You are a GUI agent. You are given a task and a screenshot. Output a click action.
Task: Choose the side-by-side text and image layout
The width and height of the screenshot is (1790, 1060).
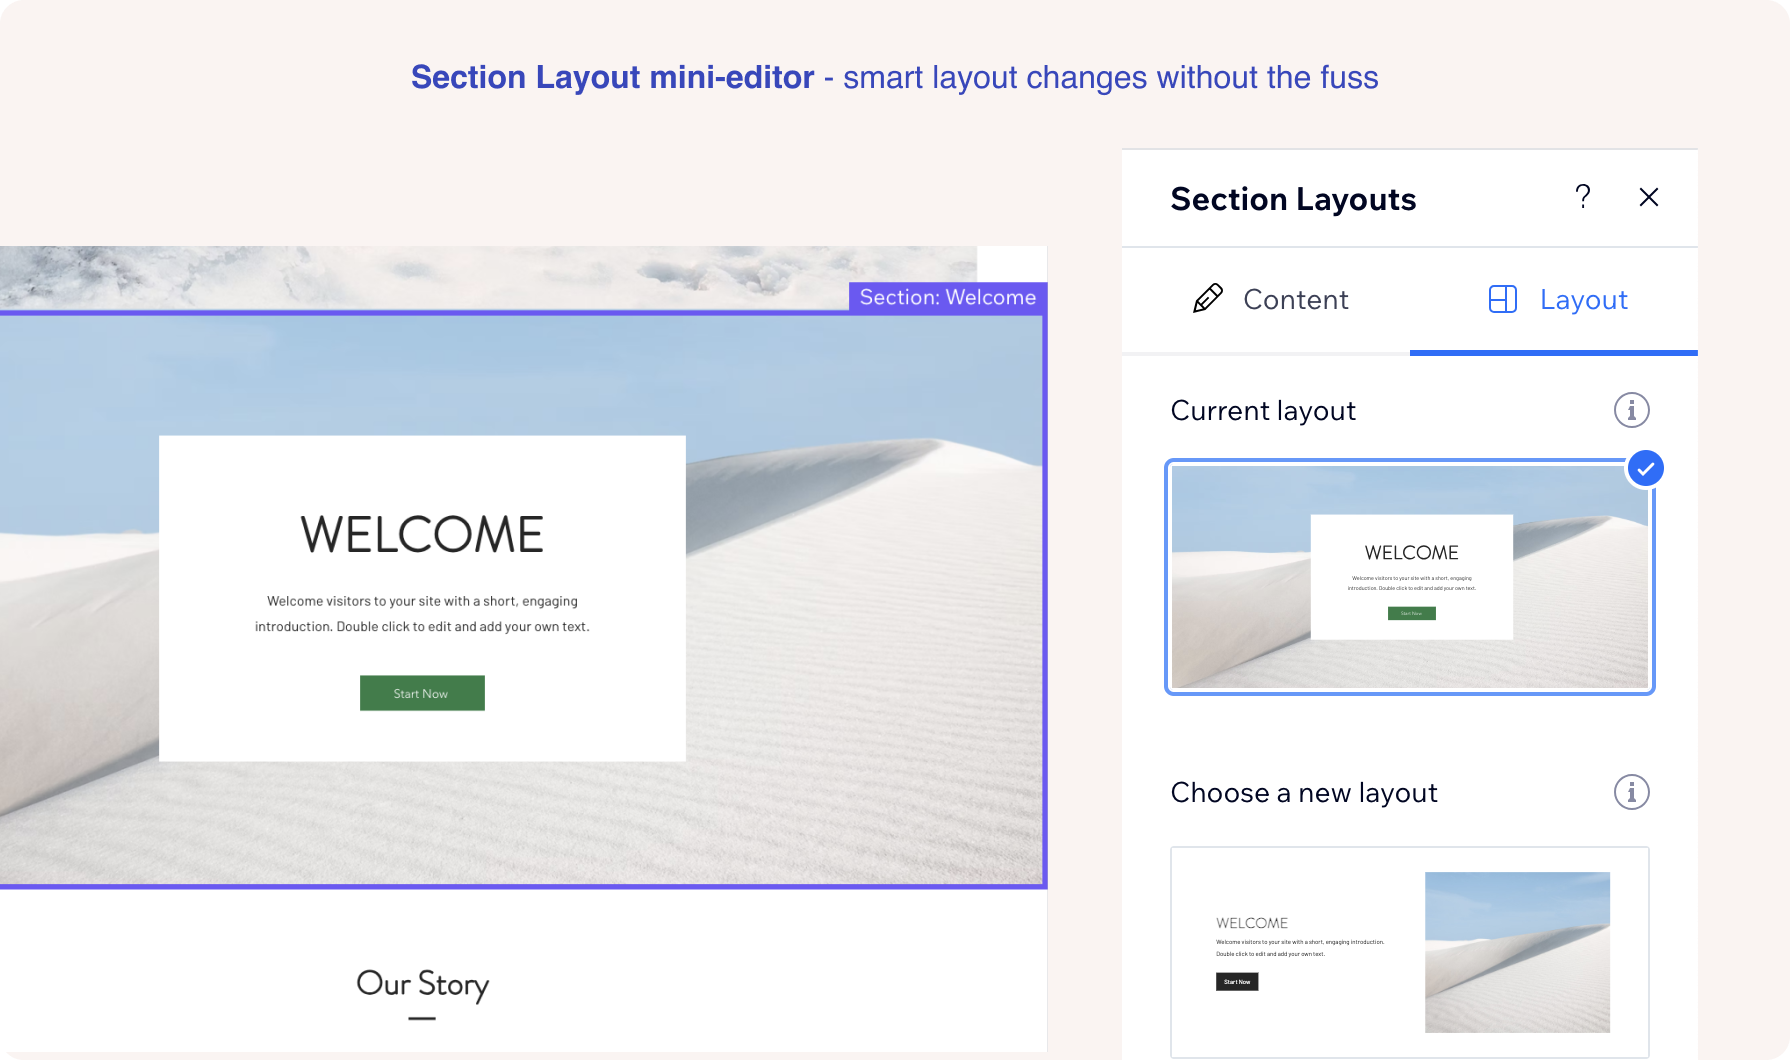(1409, 950)
